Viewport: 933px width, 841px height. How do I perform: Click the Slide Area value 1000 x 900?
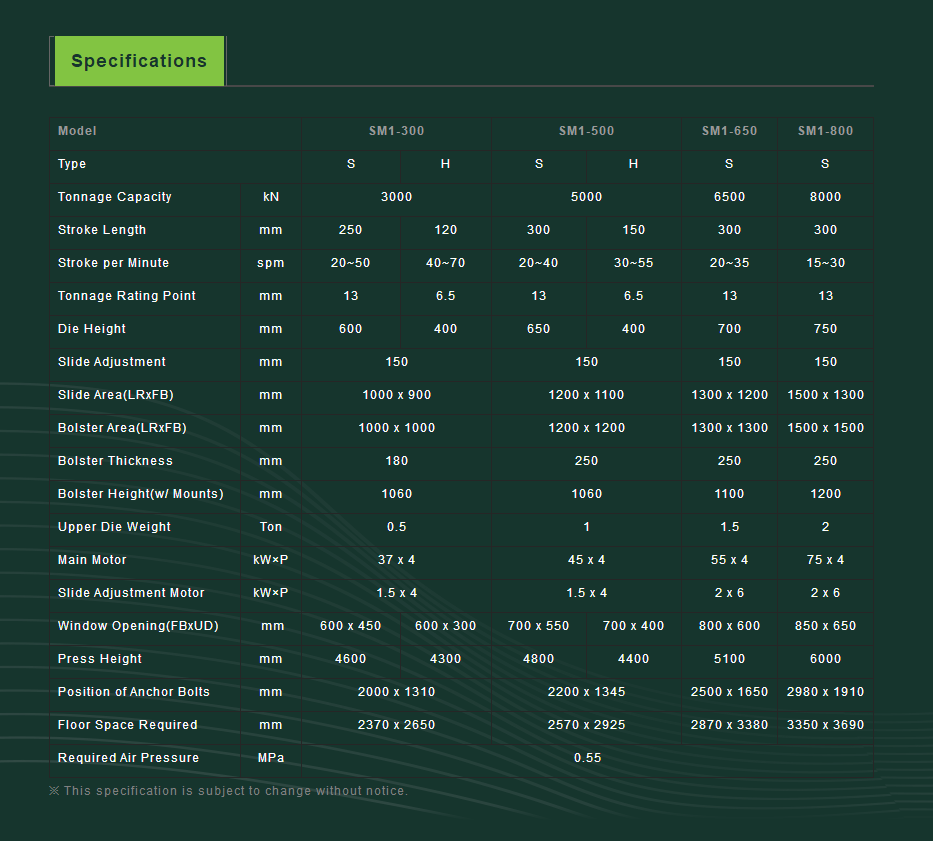coord(397,395)
